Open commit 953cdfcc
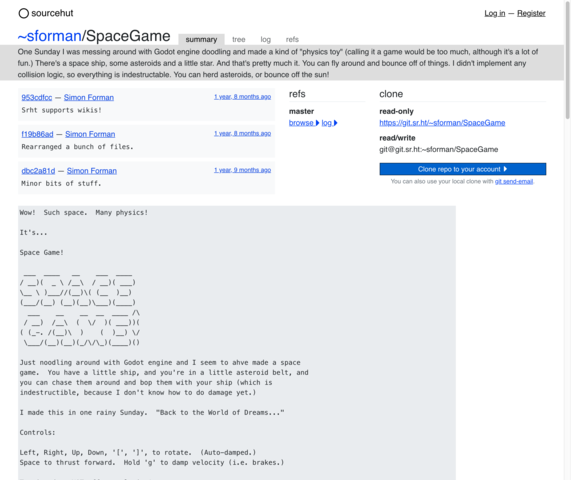The width and height of the screenshot is (571, 480). point(37,98)
